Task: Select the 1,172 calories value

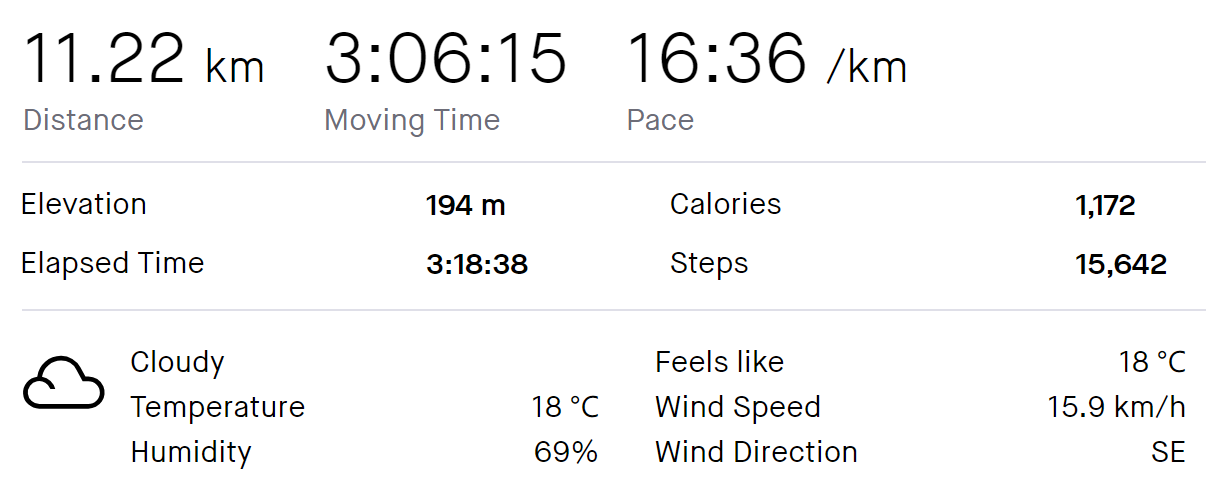Action: (1105, 207)
